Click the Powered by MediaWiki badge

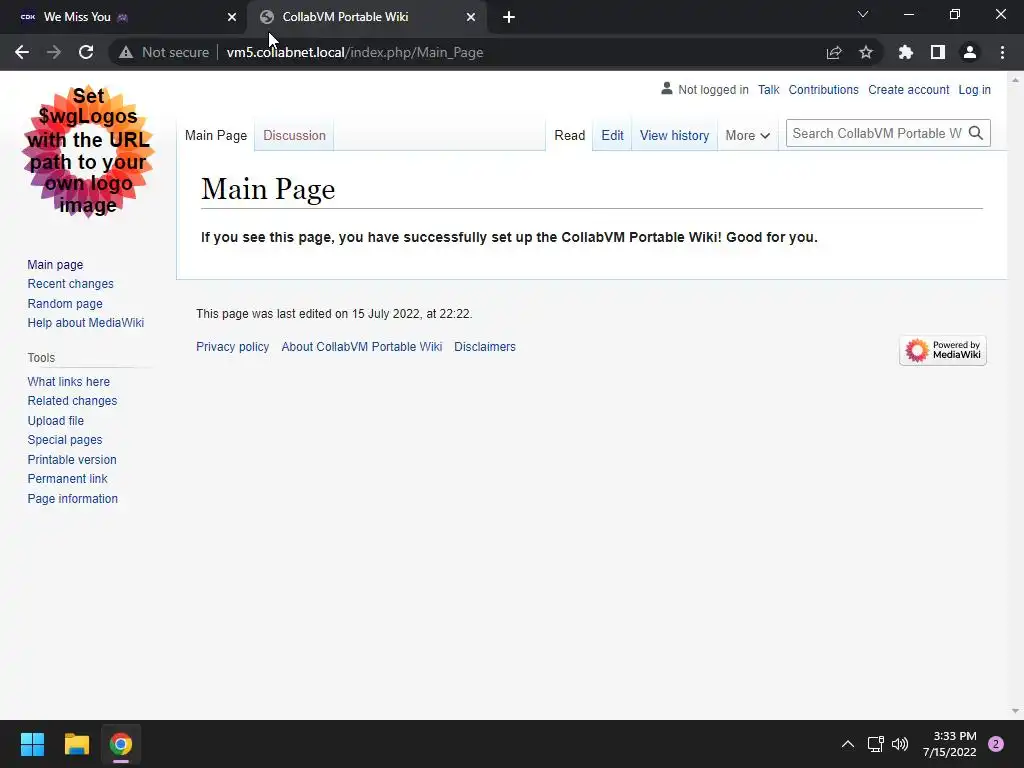point(943,351)
